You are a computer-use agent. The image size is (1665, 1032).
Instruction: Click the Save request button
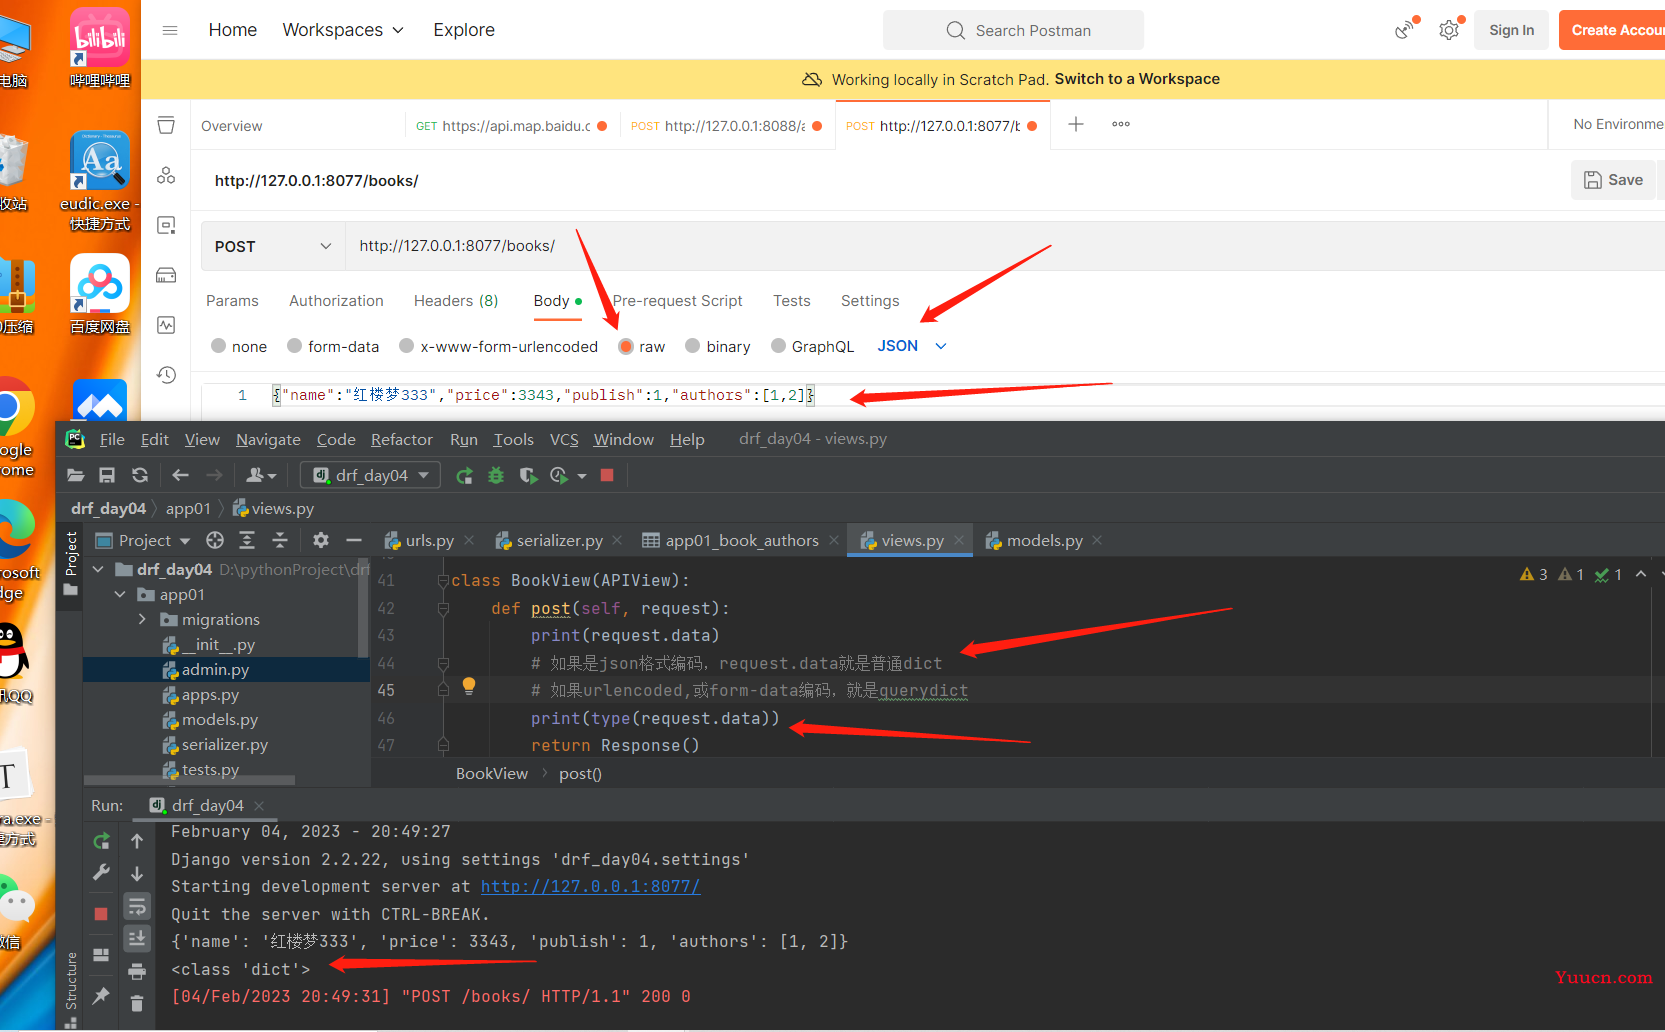(x=1613, y=180)
